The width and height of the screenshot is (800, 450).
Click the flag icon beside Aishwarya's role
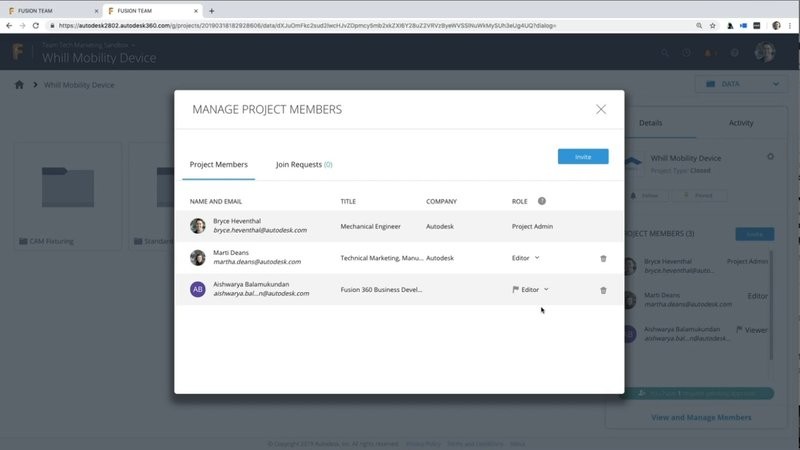coord(516,290)
